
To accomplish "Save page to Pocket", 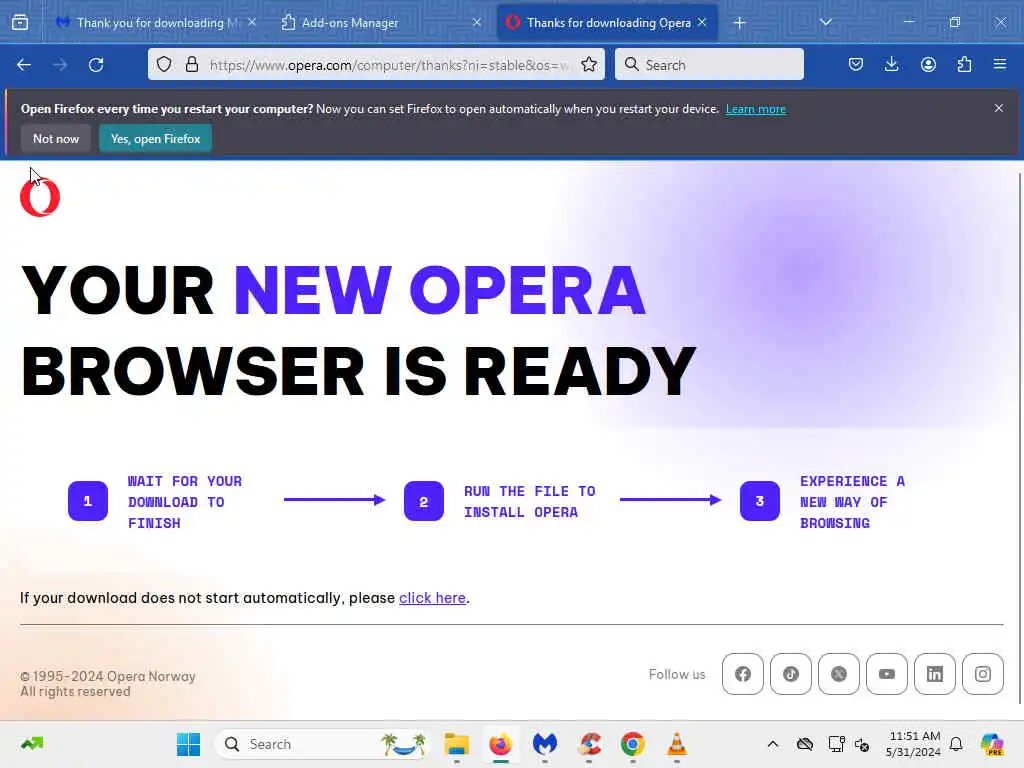I will coord(856,65).
